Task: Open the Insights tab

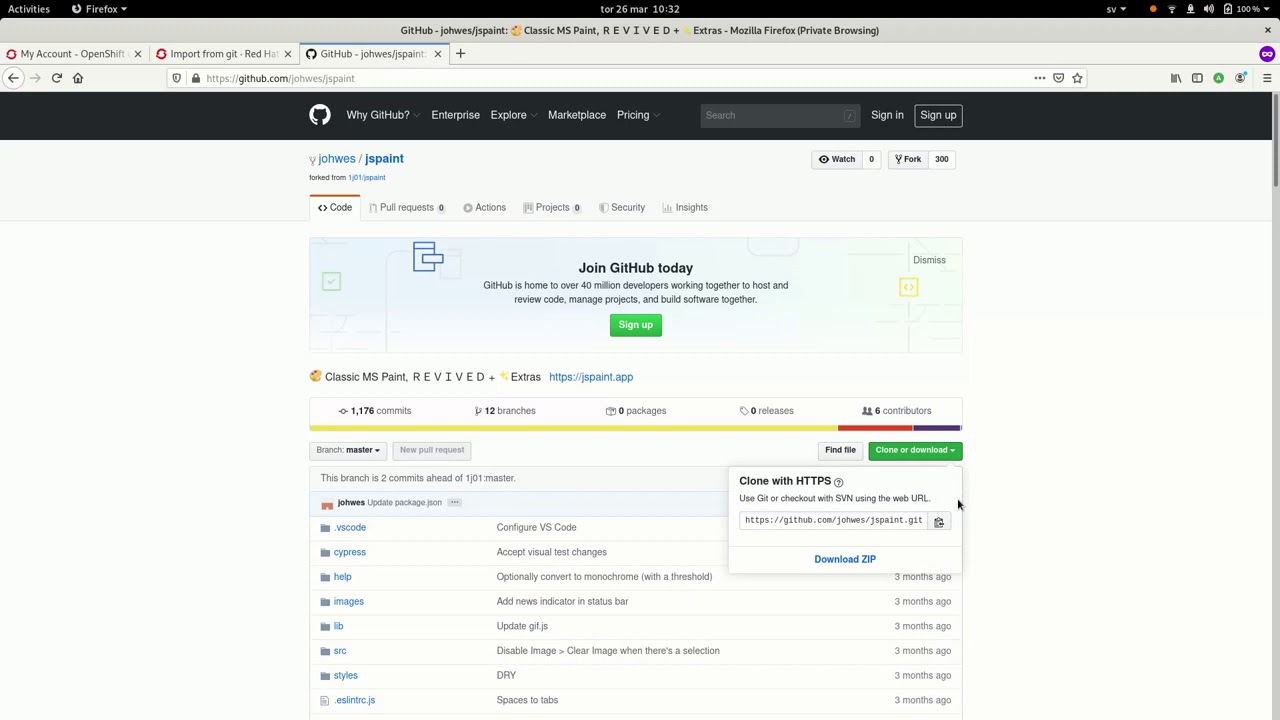Action: (x=685, y=207)
